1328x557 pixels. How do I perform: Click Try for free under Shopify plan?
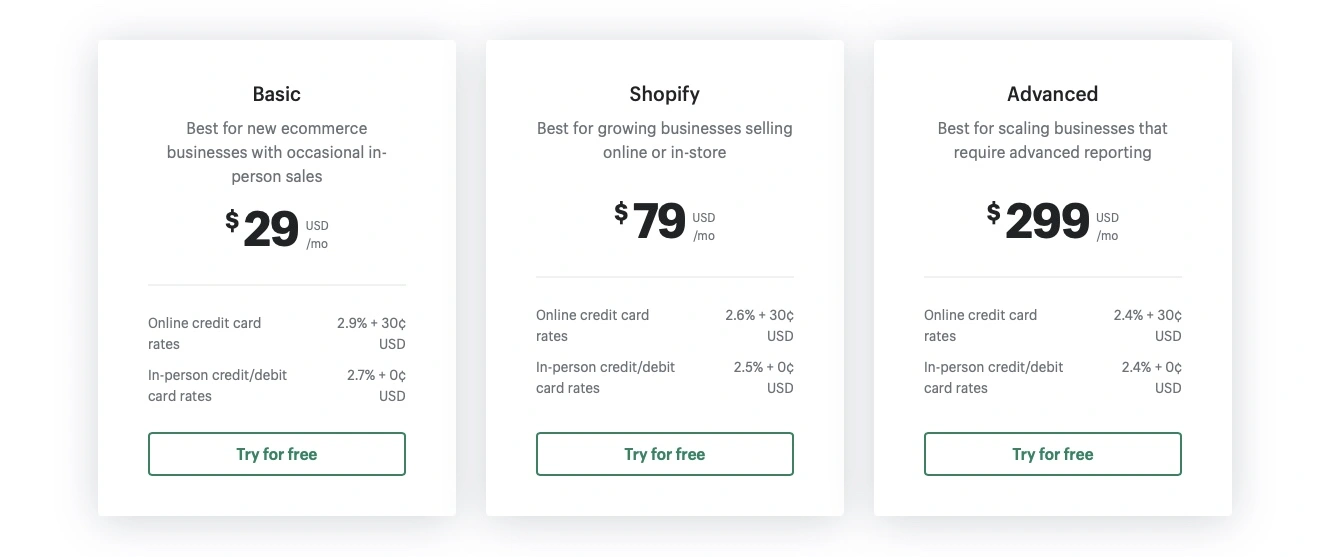[x=664, y=454]
